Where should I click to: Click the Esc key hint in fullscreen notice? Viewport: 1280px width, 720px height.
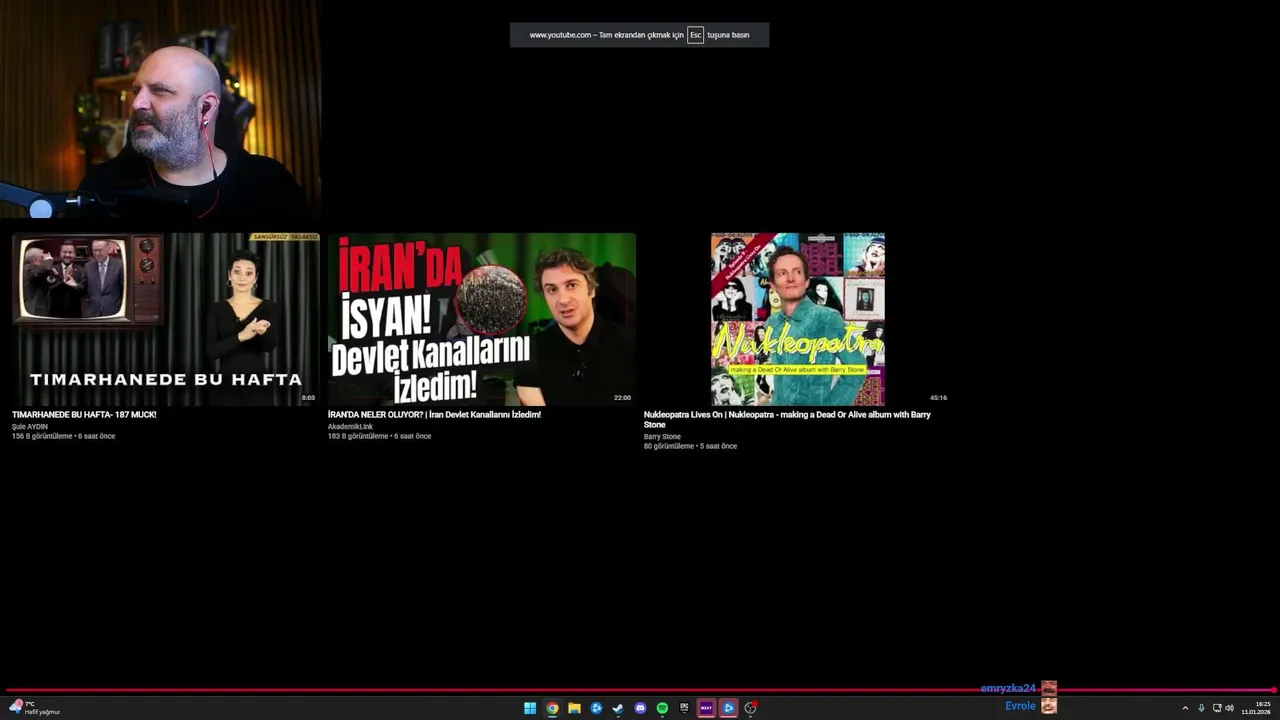[x=695, y=35]
